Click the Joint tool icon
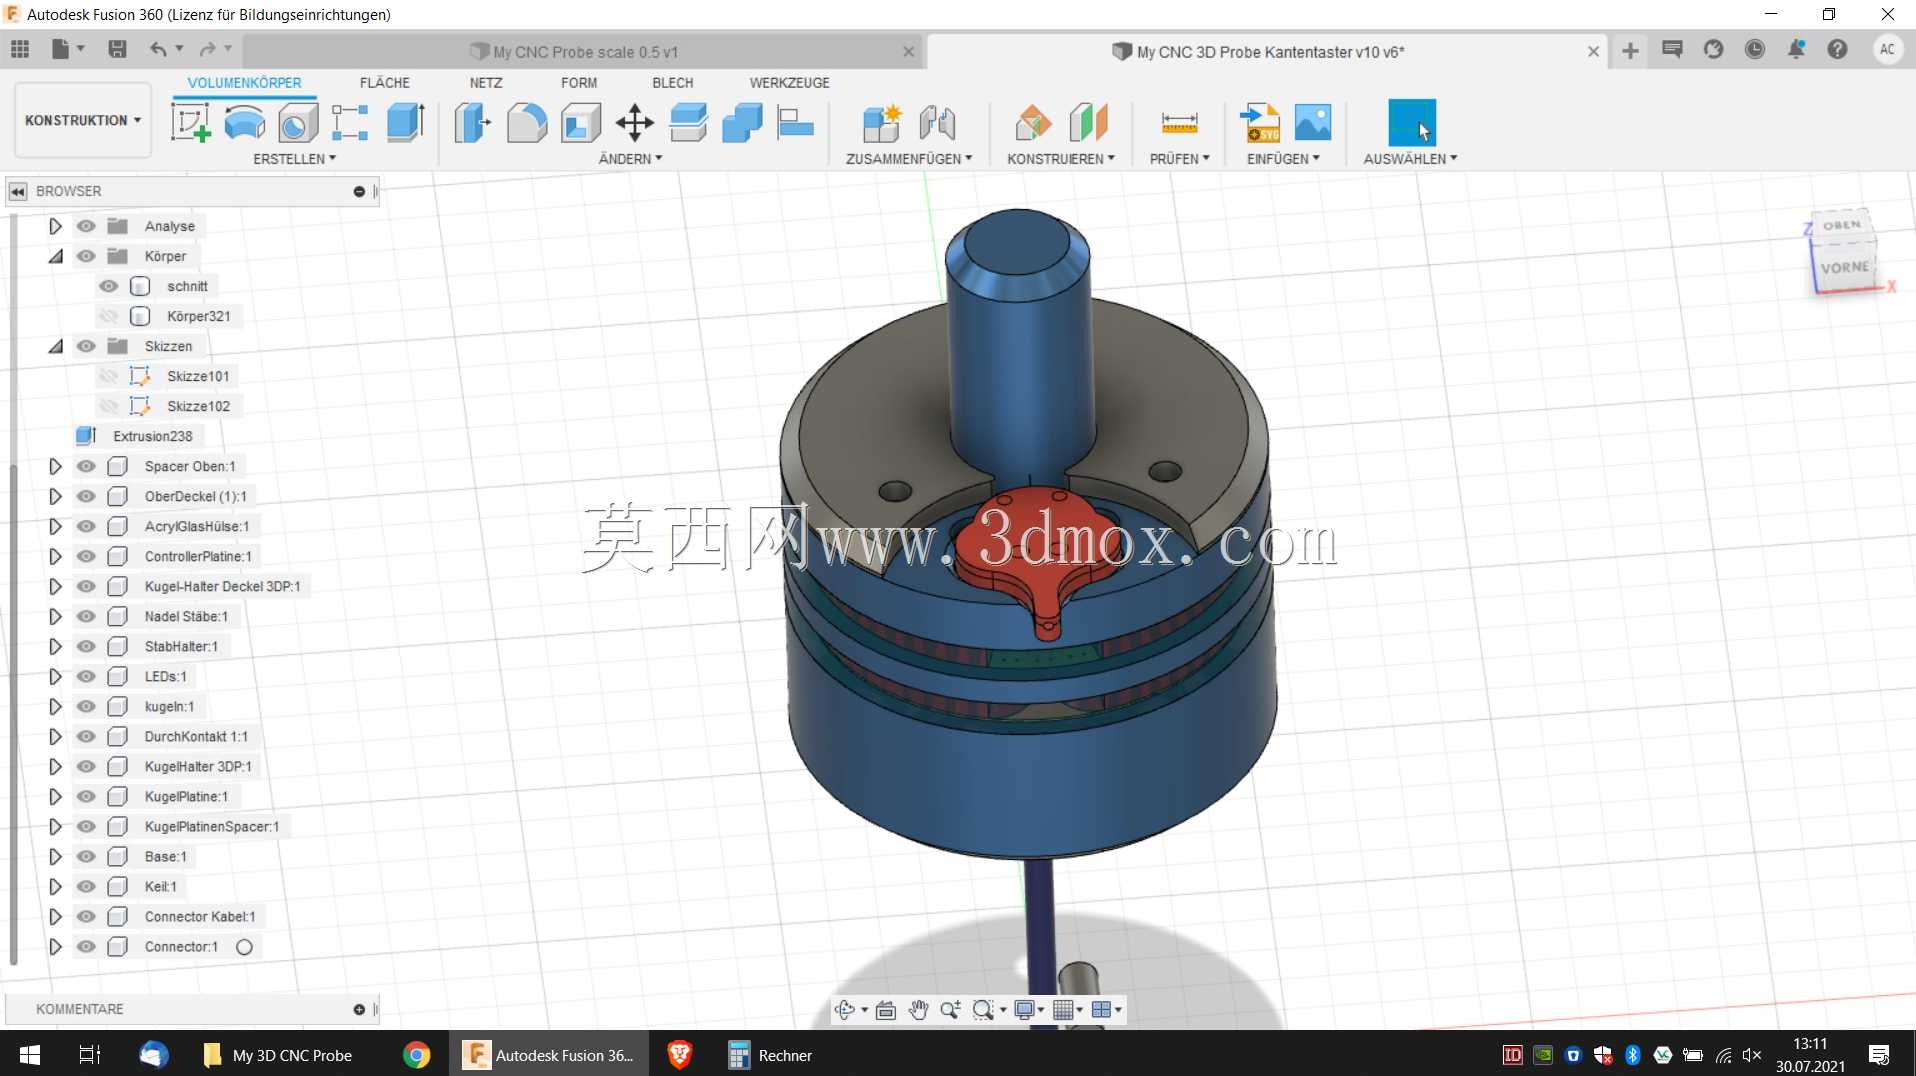1916x1076 pixels. point(937,122)
